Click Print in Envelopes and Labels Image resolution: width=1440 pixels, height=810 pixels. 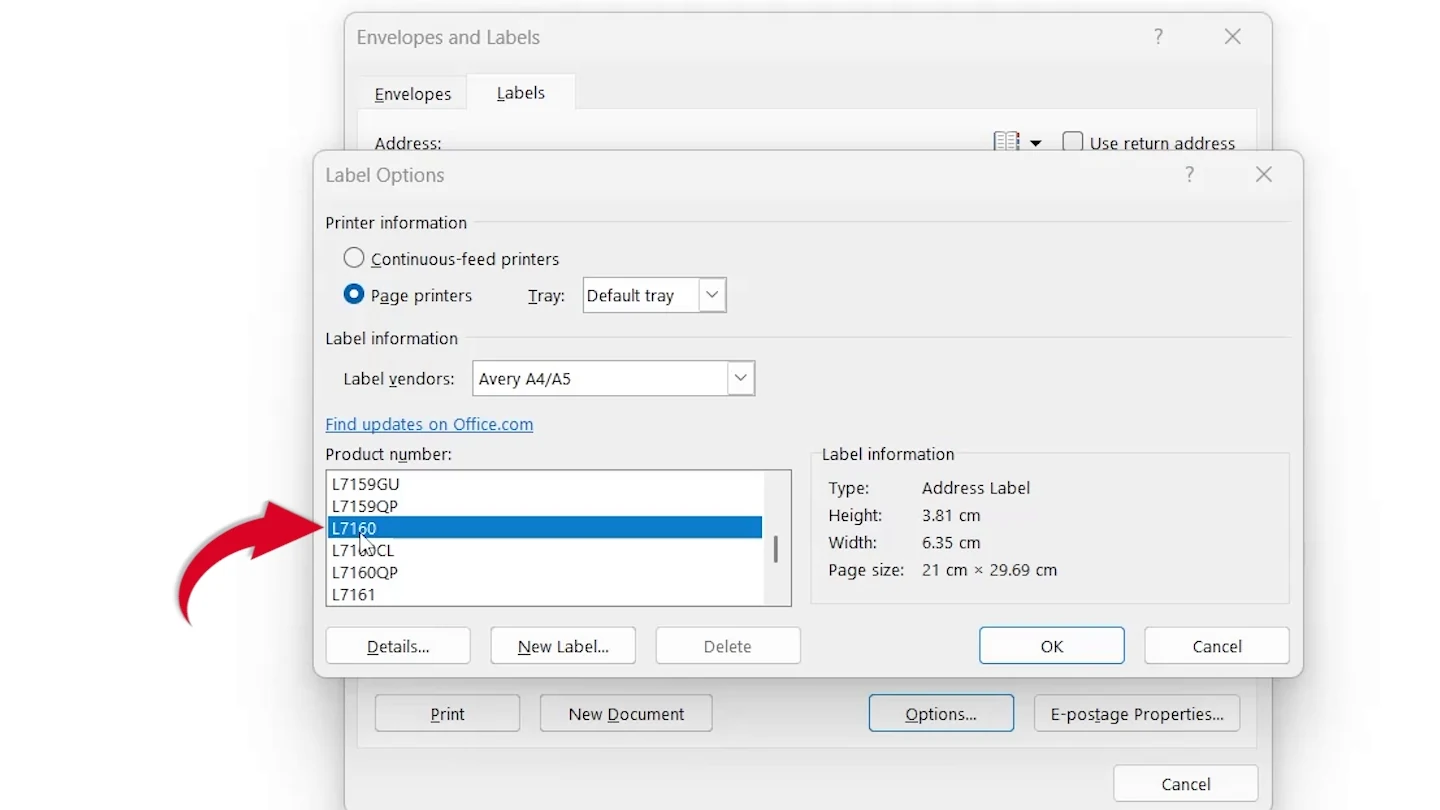click(447, 714)
